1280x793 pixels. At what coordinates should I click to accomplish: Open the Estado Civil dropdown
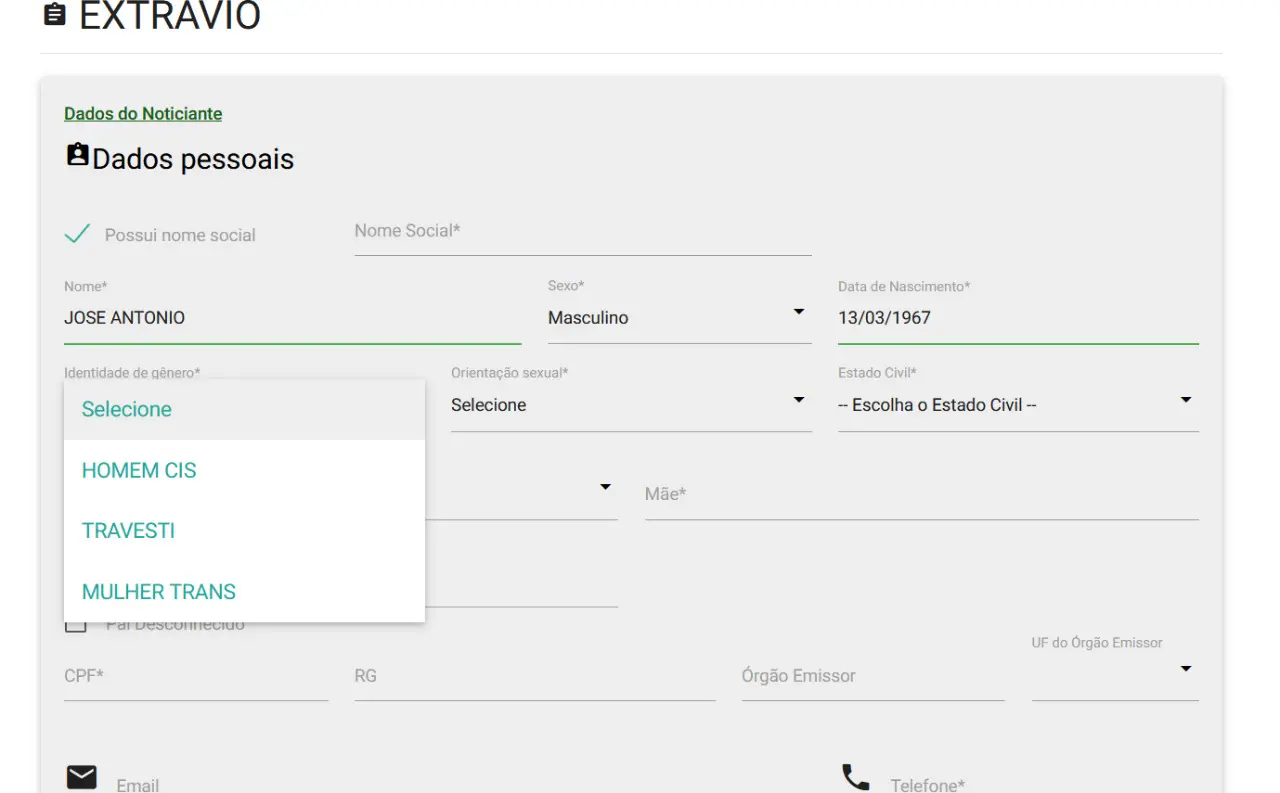tap(1017, 405)
